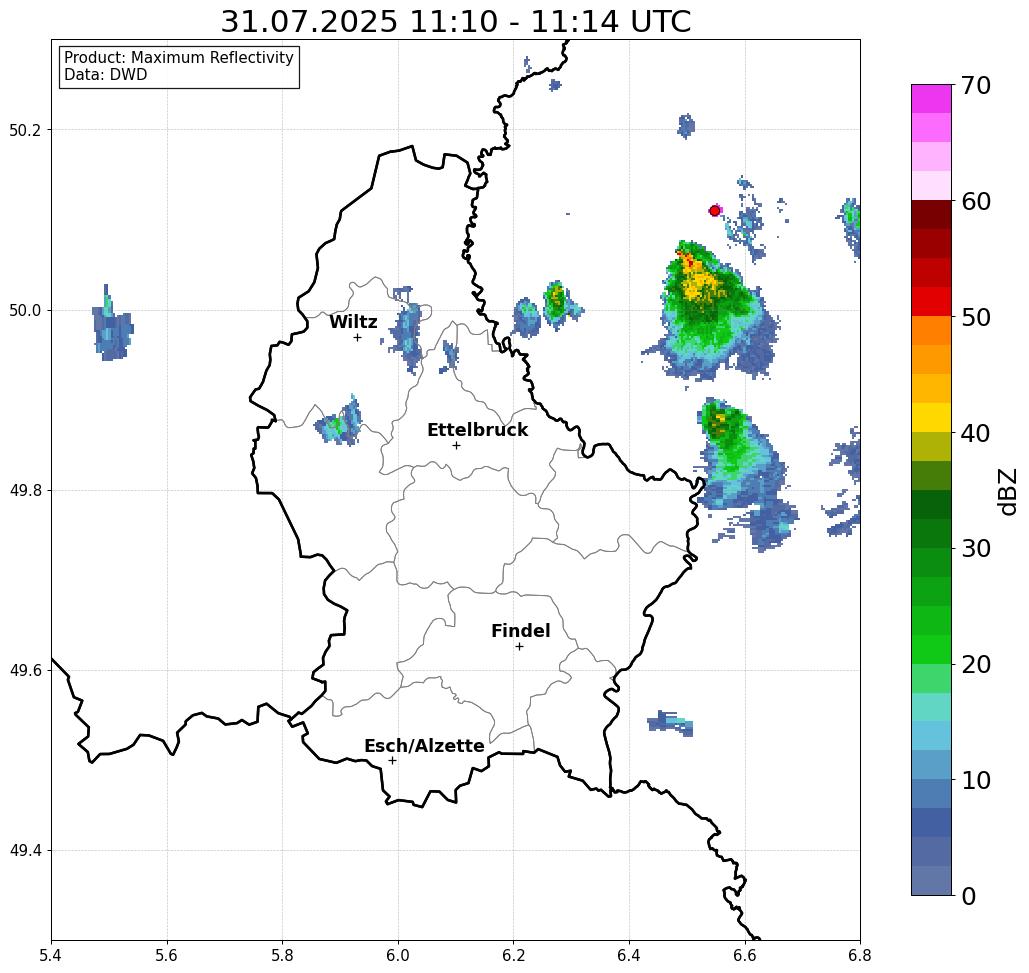Click the colorbar label '50'
Screen dimensions: 1029x973
tap(975, 317)
